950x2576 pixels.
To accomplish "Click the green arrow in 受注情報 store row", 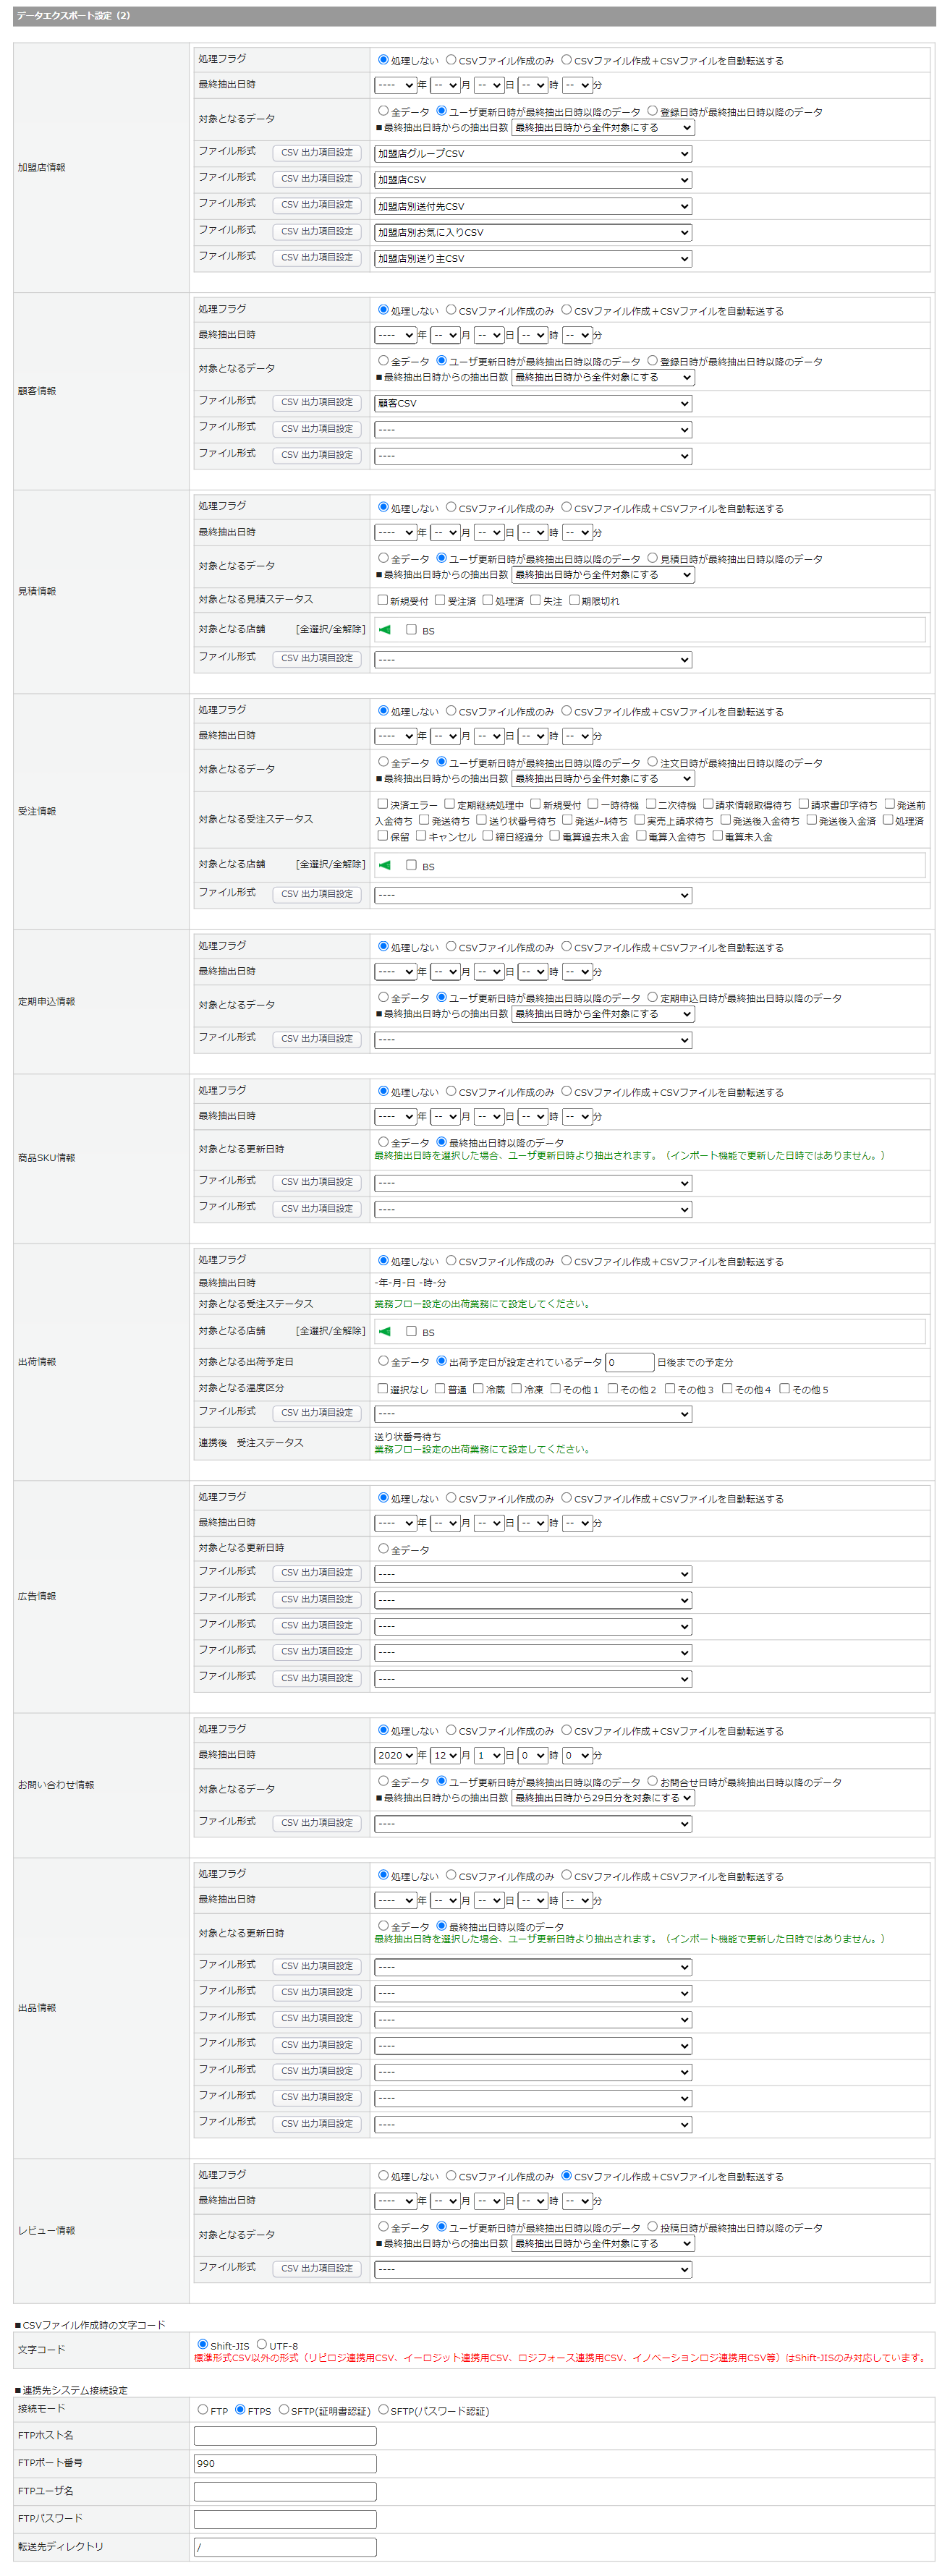I will (x=385, y=865).
